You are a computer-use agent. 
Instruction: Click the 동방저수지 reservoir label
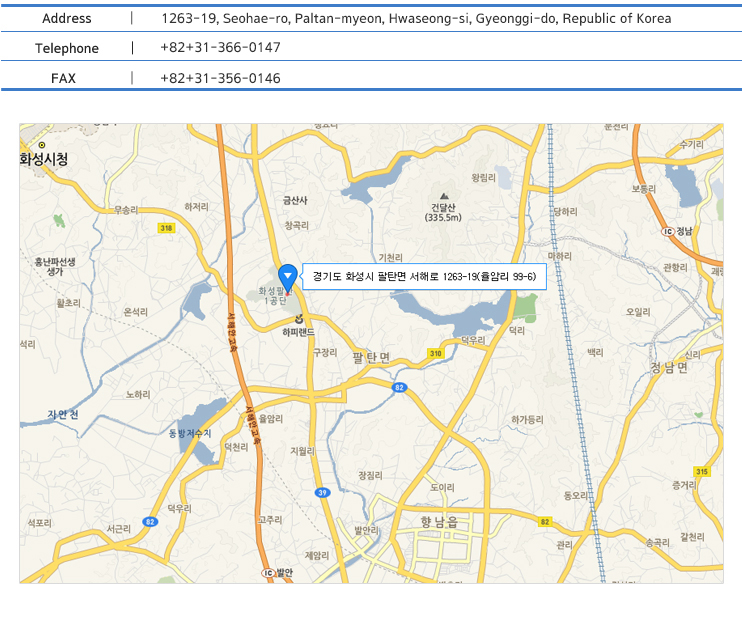(190, 433)
